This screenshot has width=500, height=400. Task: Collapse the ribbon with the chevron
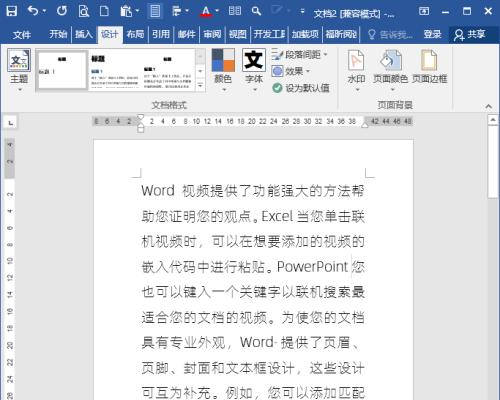click(x=489, y=106)
